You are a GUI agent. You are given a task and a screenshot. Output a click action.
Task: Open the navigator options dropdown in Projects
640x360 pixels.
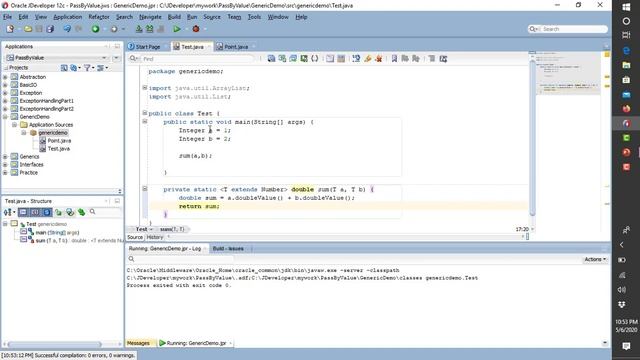click(102, 68)
